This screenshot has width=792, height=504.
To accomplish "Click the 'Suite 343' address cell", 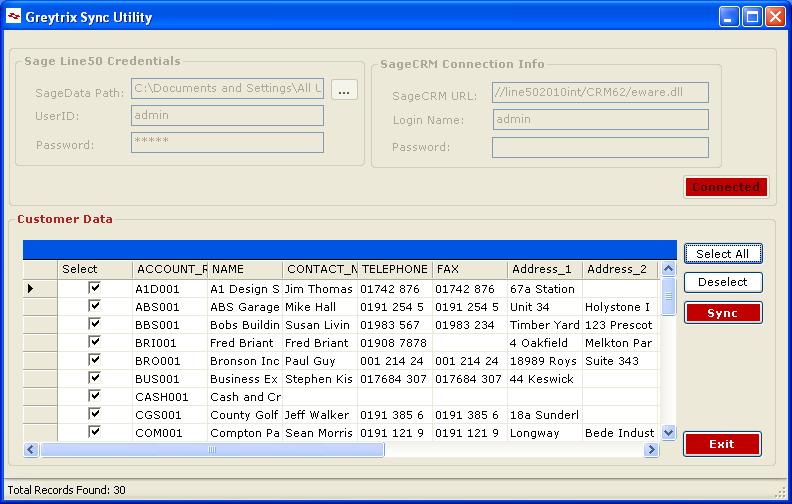I will (620, 361).
